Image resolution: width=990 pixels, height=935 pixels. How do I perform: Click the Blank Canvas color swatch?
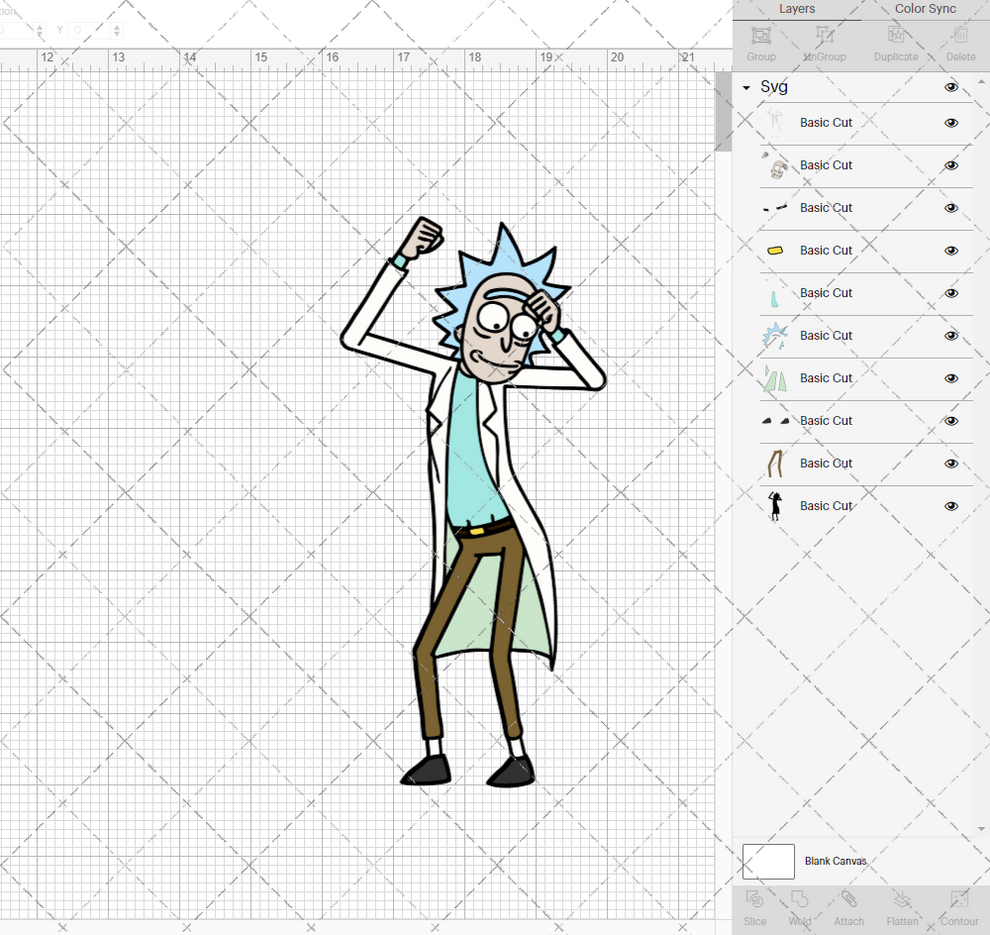click(x=767, y=861)
